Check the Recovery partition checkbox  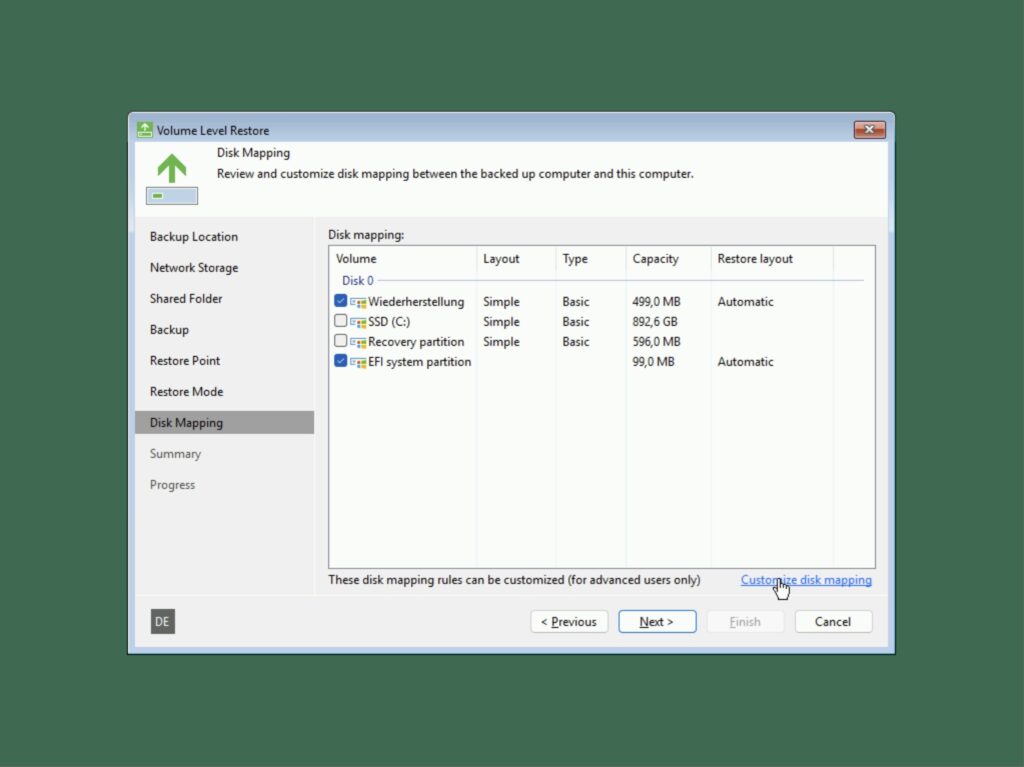[340, 341]
